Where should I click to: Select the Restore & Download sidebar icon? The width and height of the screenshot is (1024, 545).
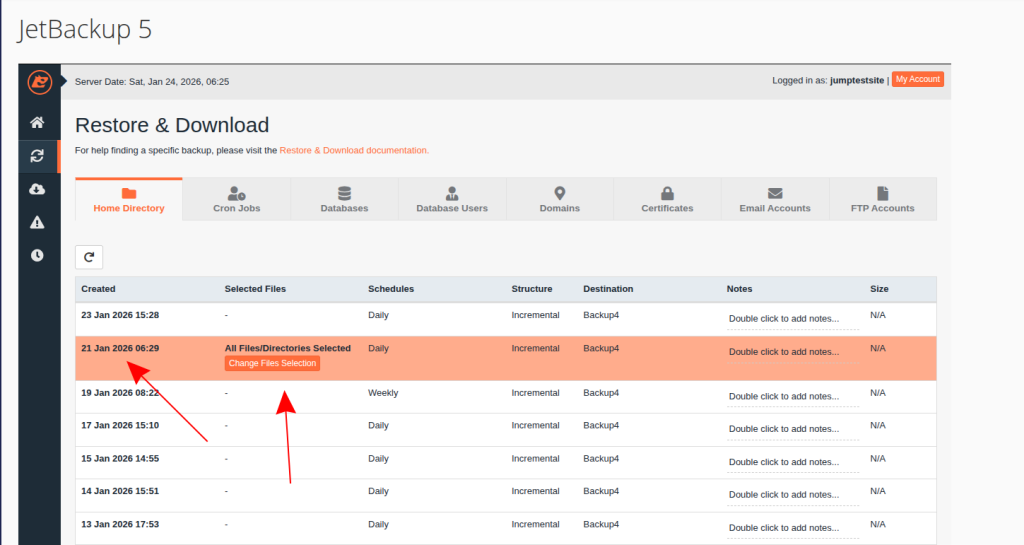coord(37,155)
